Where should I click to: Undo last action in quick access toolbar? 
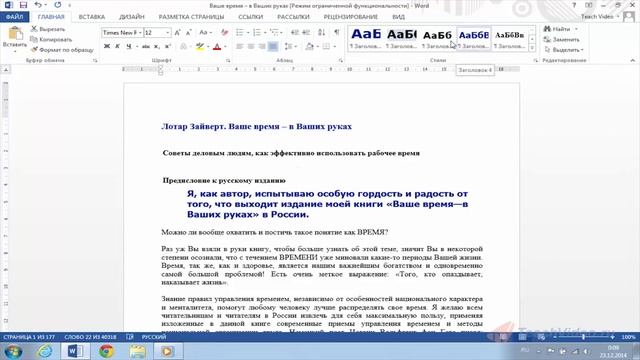coord(38,5)
